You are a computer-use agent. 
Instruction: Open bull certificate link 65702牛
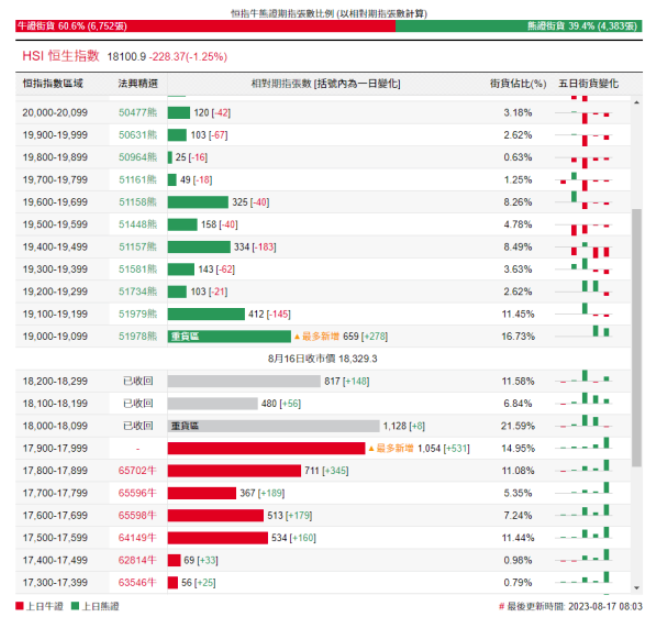coord(138,471)
